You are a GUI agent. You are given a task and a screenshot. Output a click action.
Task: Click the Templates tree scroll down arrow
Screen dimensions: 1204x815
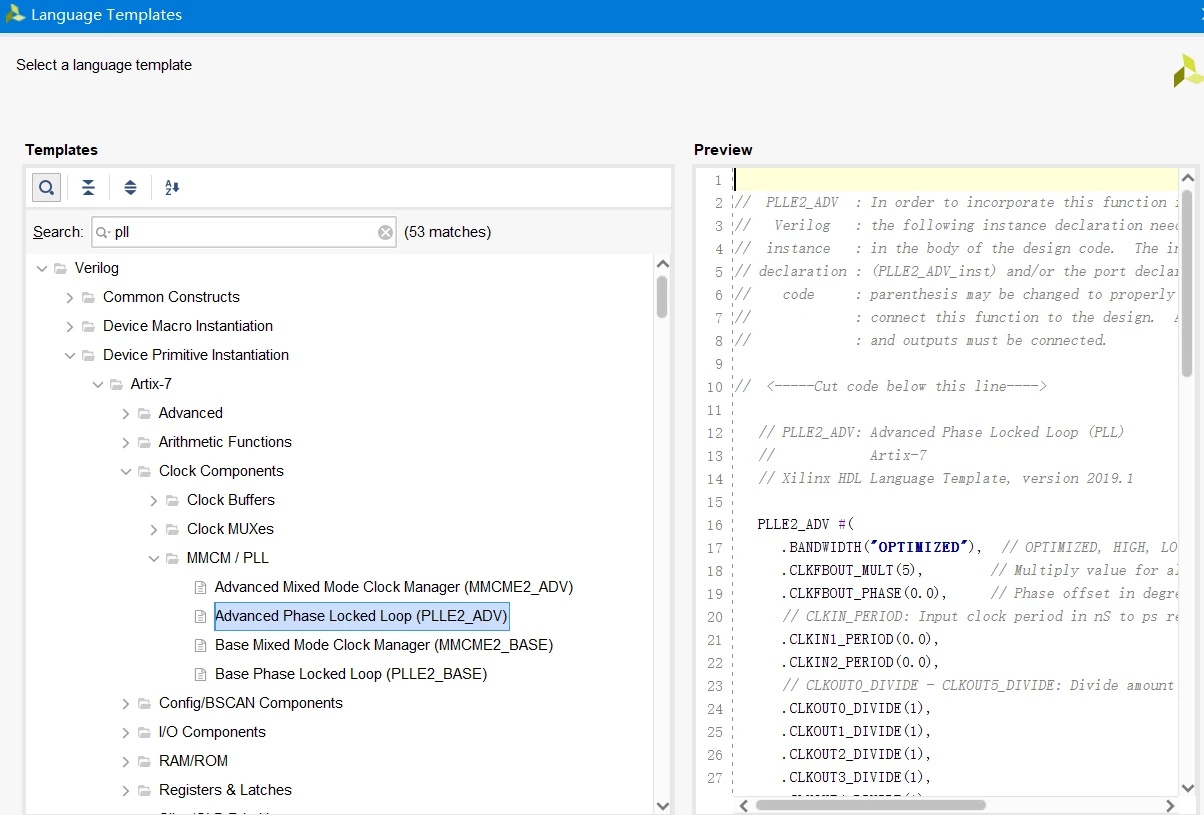pos(662,804)
